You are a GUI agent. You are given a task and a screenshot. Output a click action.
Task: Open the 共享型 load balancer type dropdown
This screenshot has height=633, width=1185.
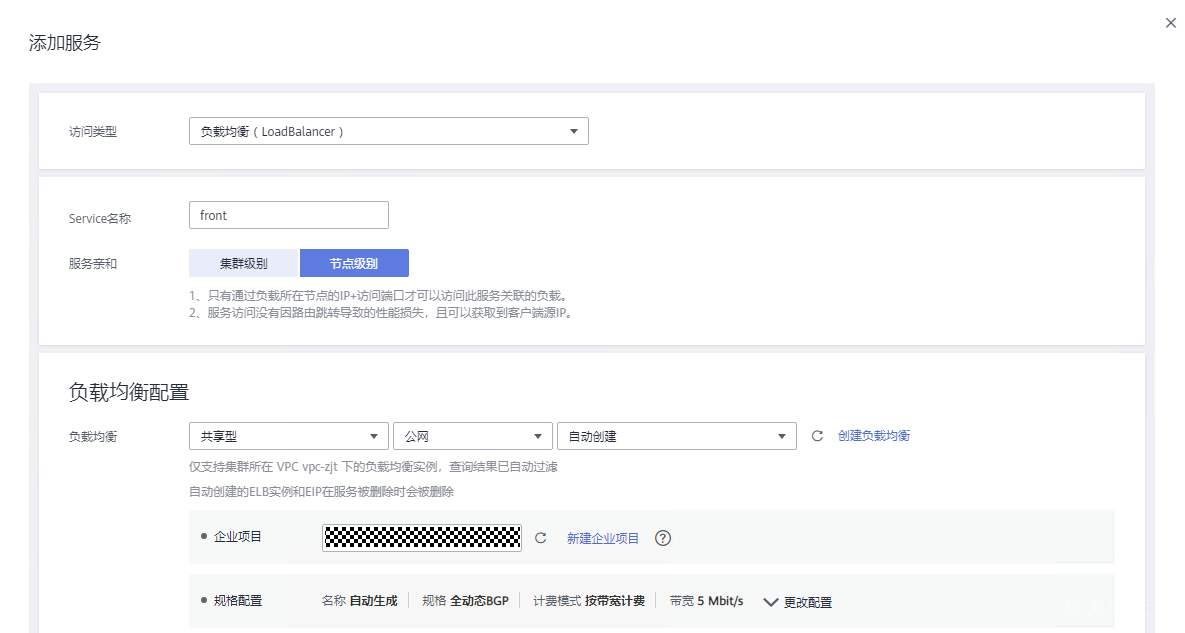coord(289,436)
